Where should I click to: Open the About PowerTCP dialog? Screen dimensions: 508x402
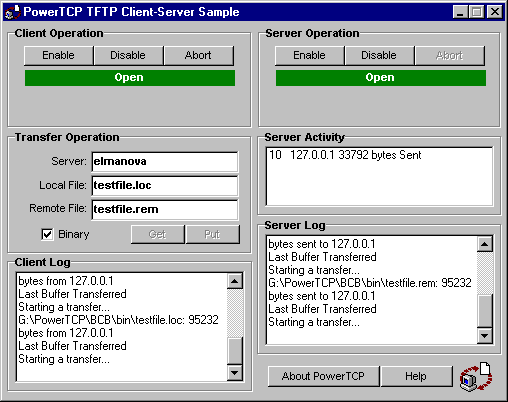323,376
